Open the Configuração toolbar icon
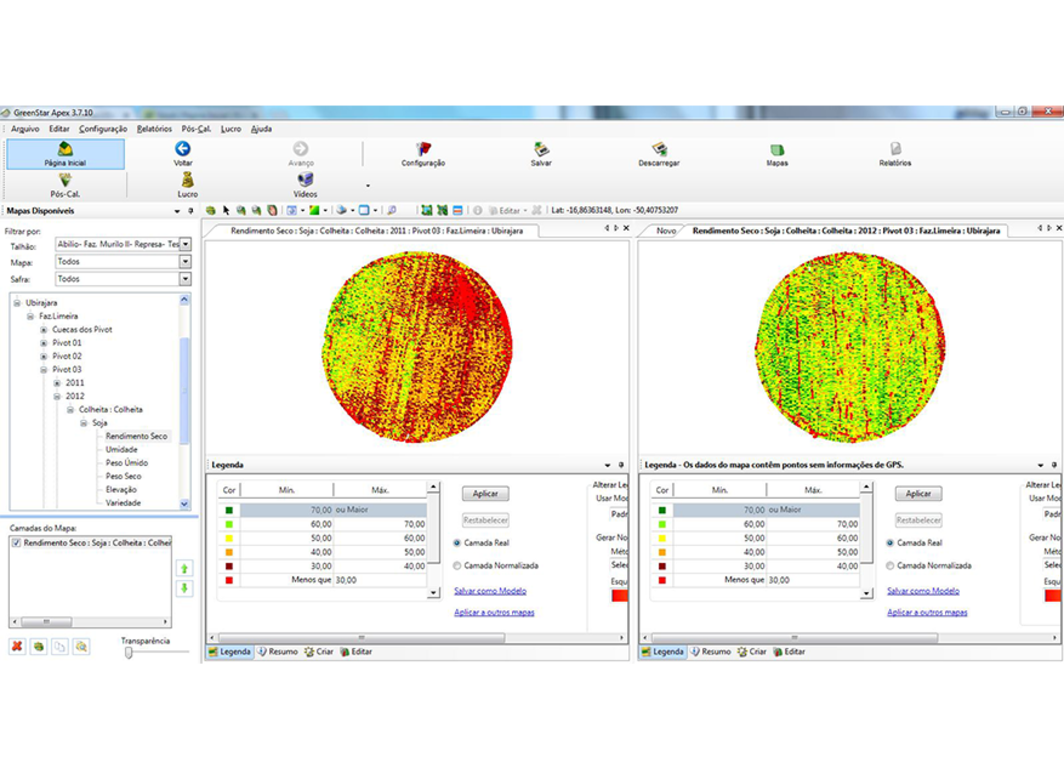1064x768 pixels. [x=423, y=150]
